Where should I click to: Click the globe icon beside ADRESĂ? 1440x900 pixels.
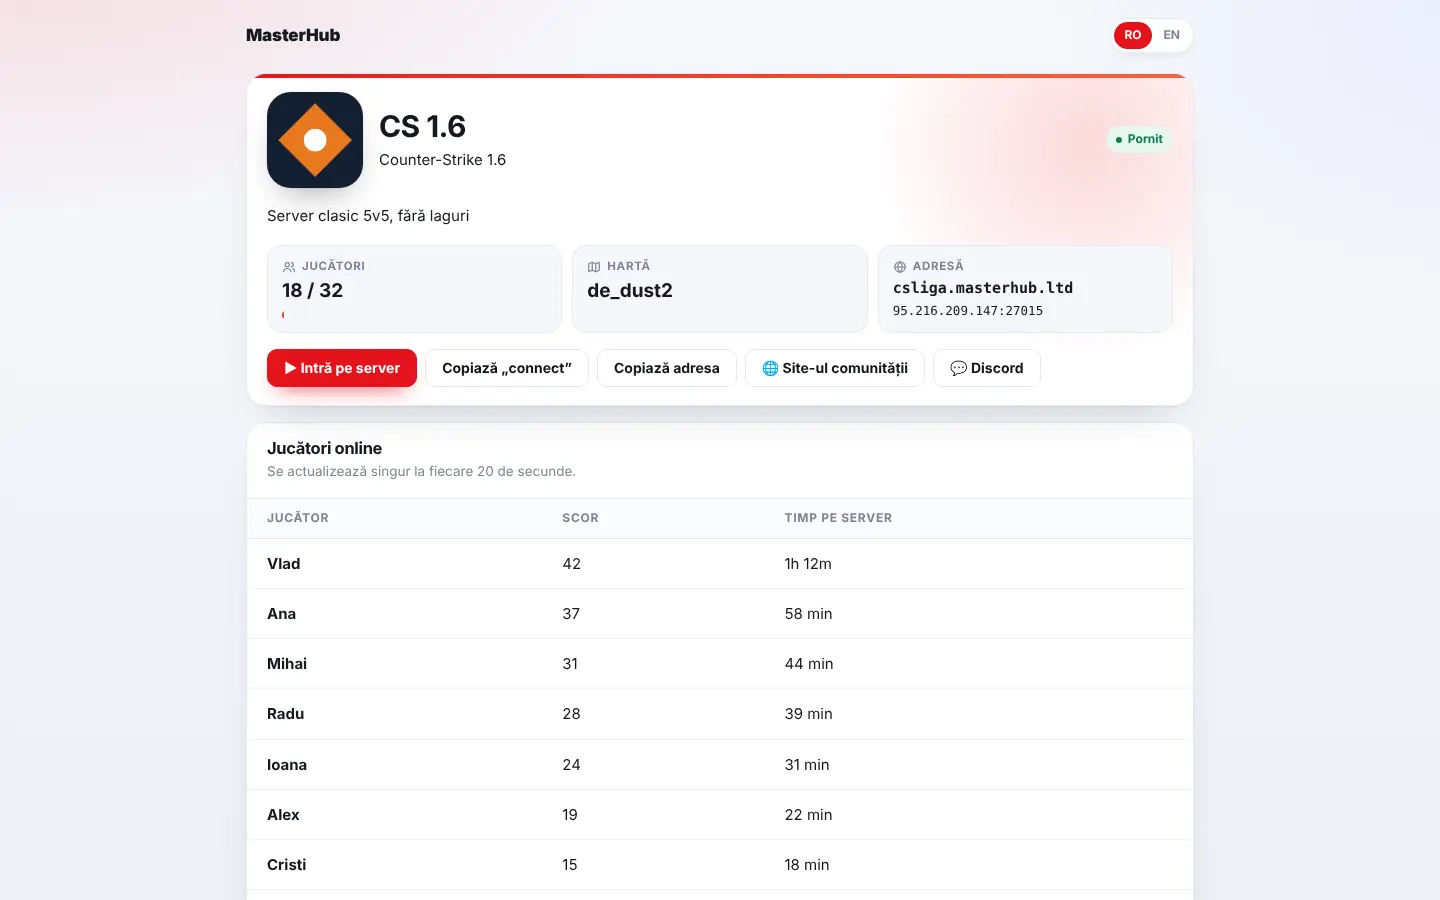click(x=900, y=267)
